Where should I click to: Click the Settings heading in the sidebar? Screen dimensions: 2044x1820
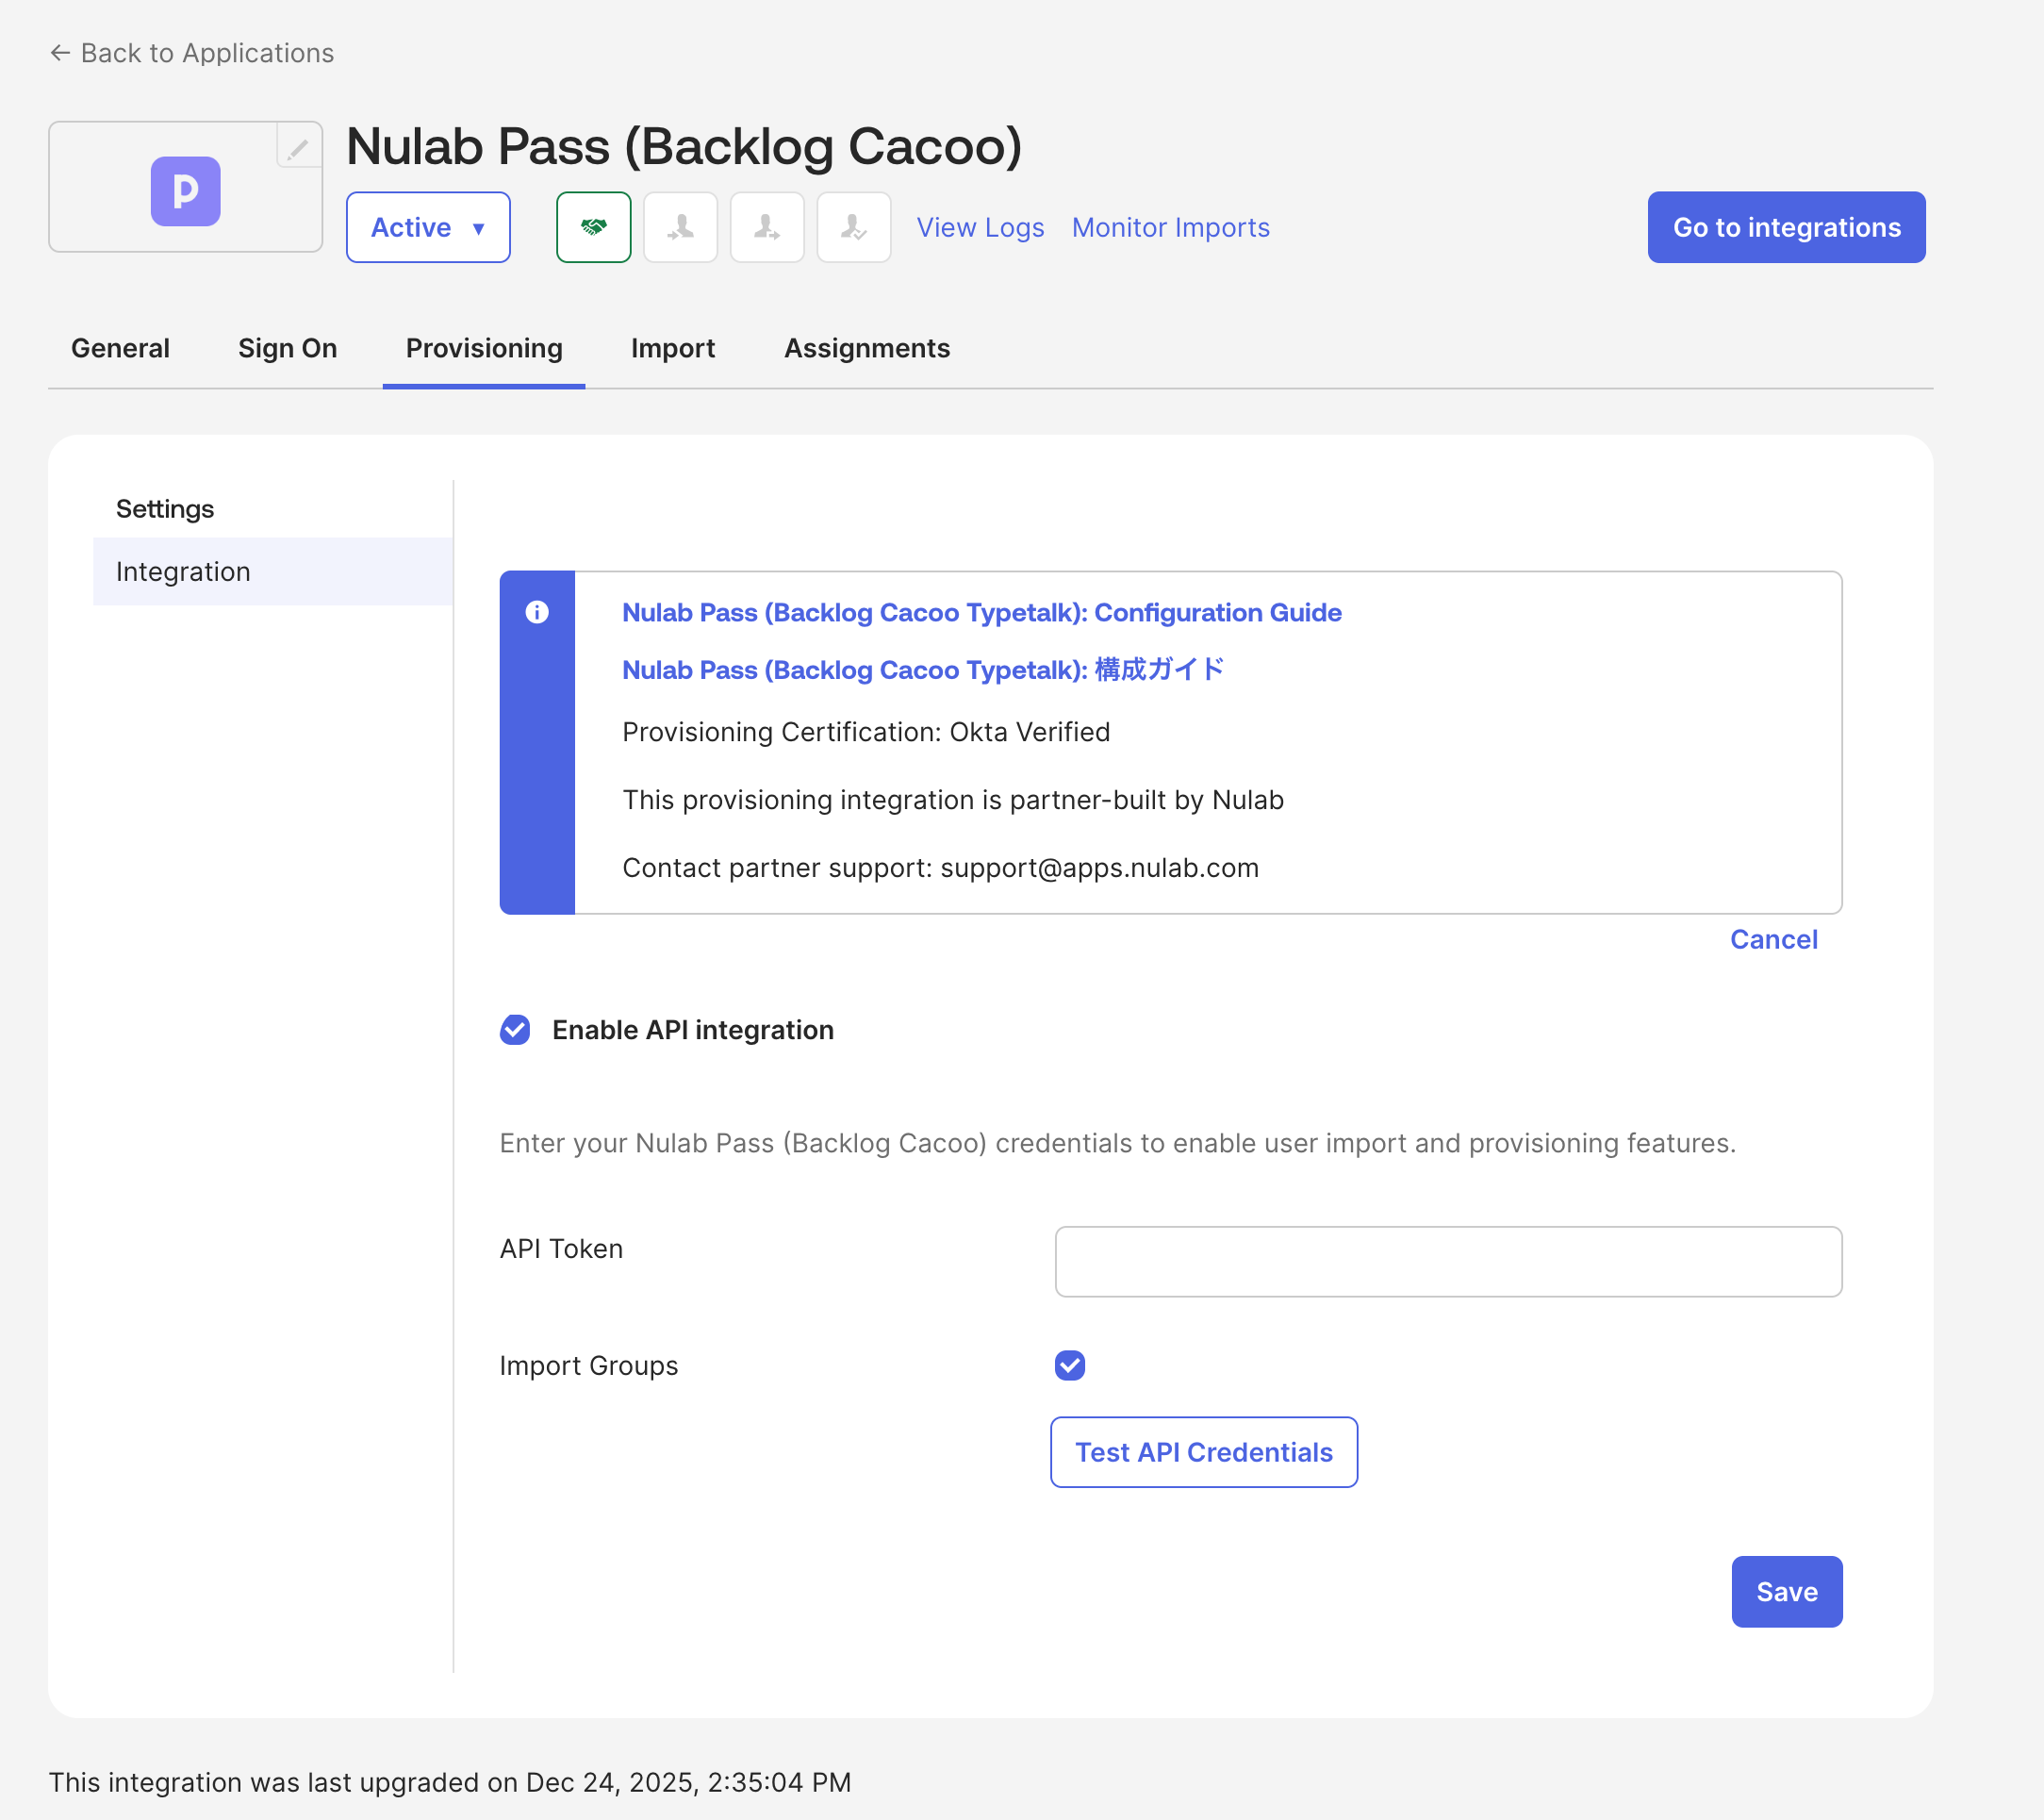(165, 509)
